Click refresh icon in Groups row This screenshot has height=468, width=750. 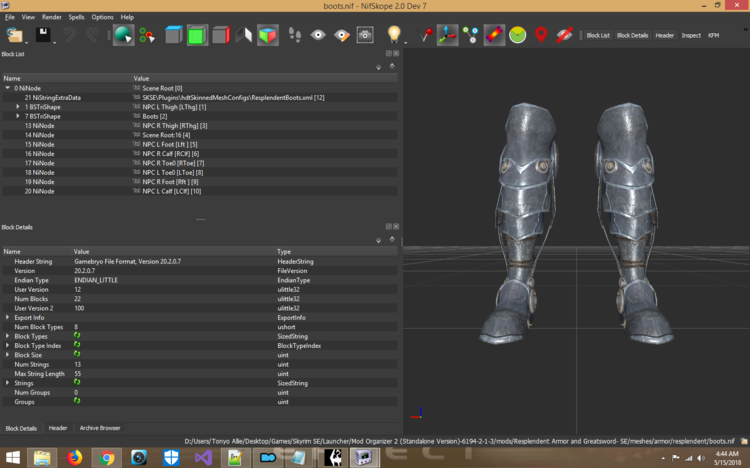77,401
